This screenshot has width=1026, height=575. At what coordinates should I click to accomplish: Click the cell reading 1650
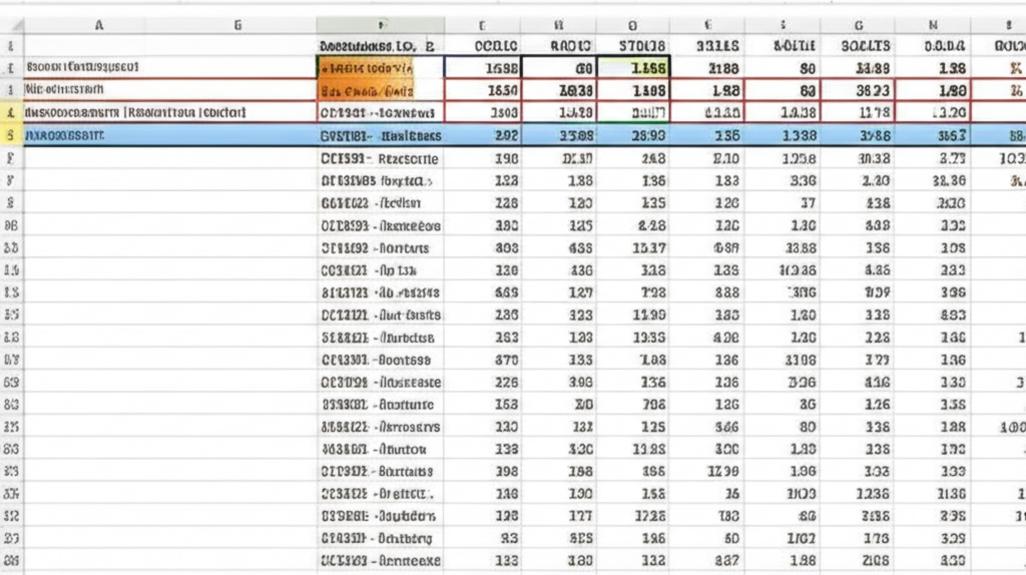click(483, 90)
